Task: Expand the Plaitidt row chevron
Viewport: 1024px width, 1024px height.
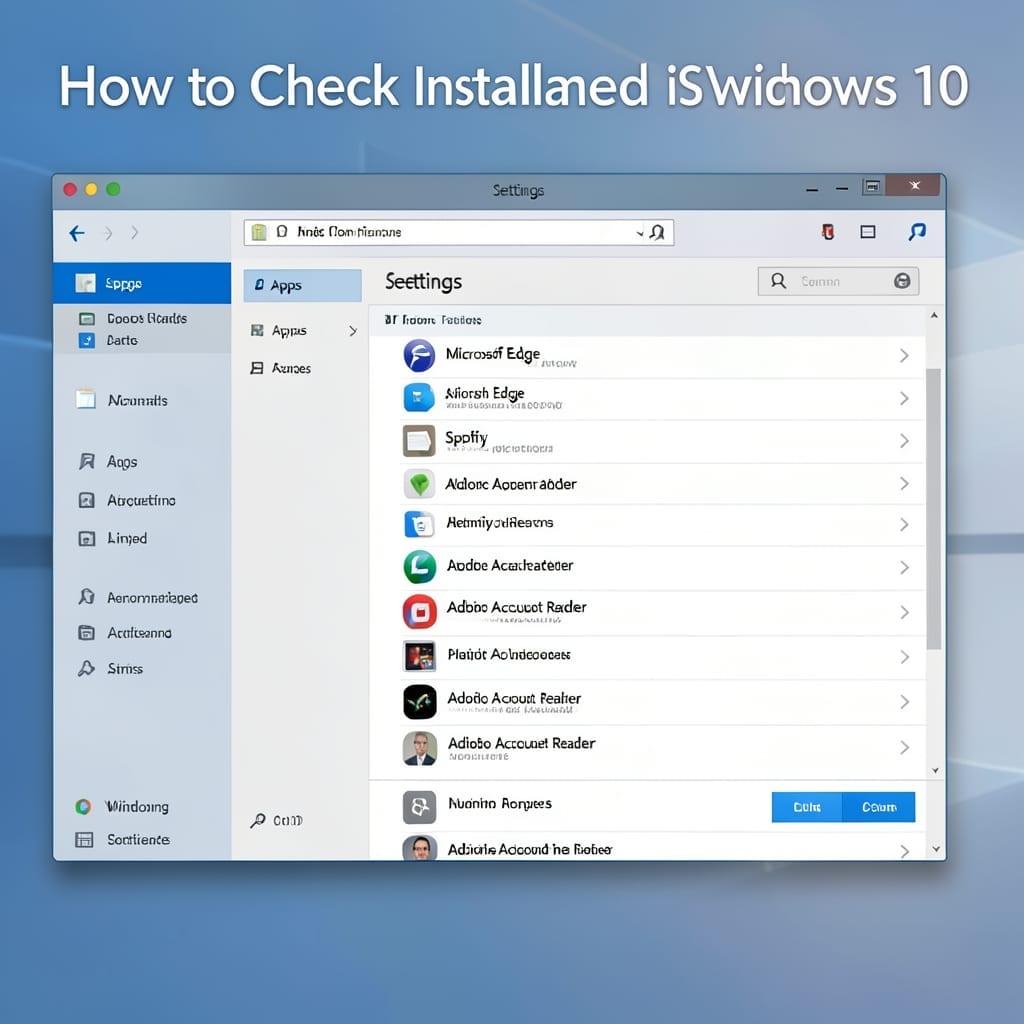Action: click(x=904, y=657)
